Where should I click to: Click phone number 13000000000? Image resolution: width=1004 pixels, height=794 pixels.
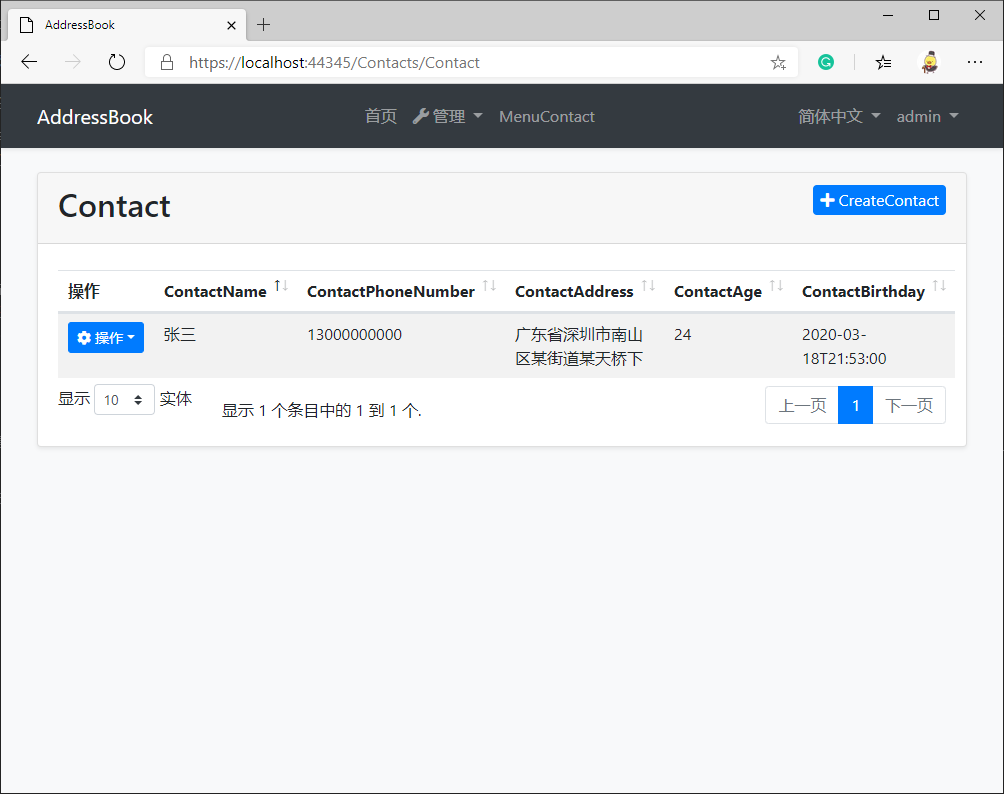pyautogui.click(x=355, y=335)
